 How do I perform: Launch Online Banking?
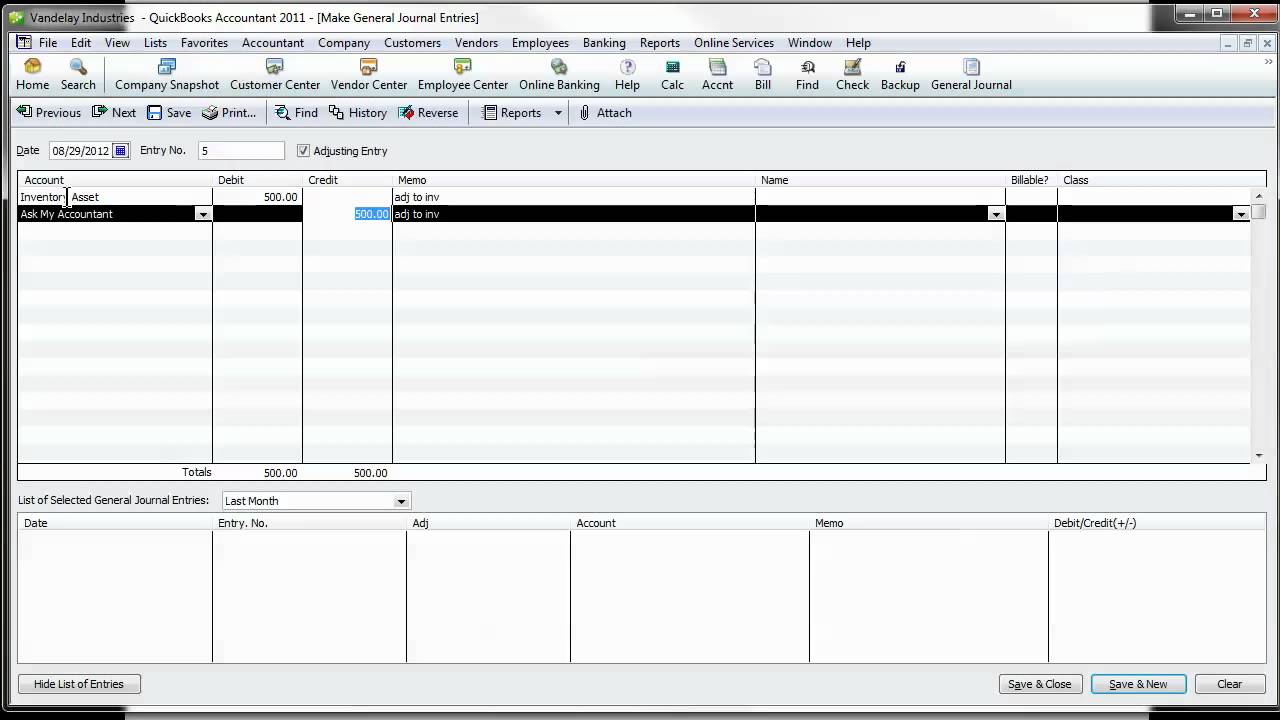click(x=559, y=75)
